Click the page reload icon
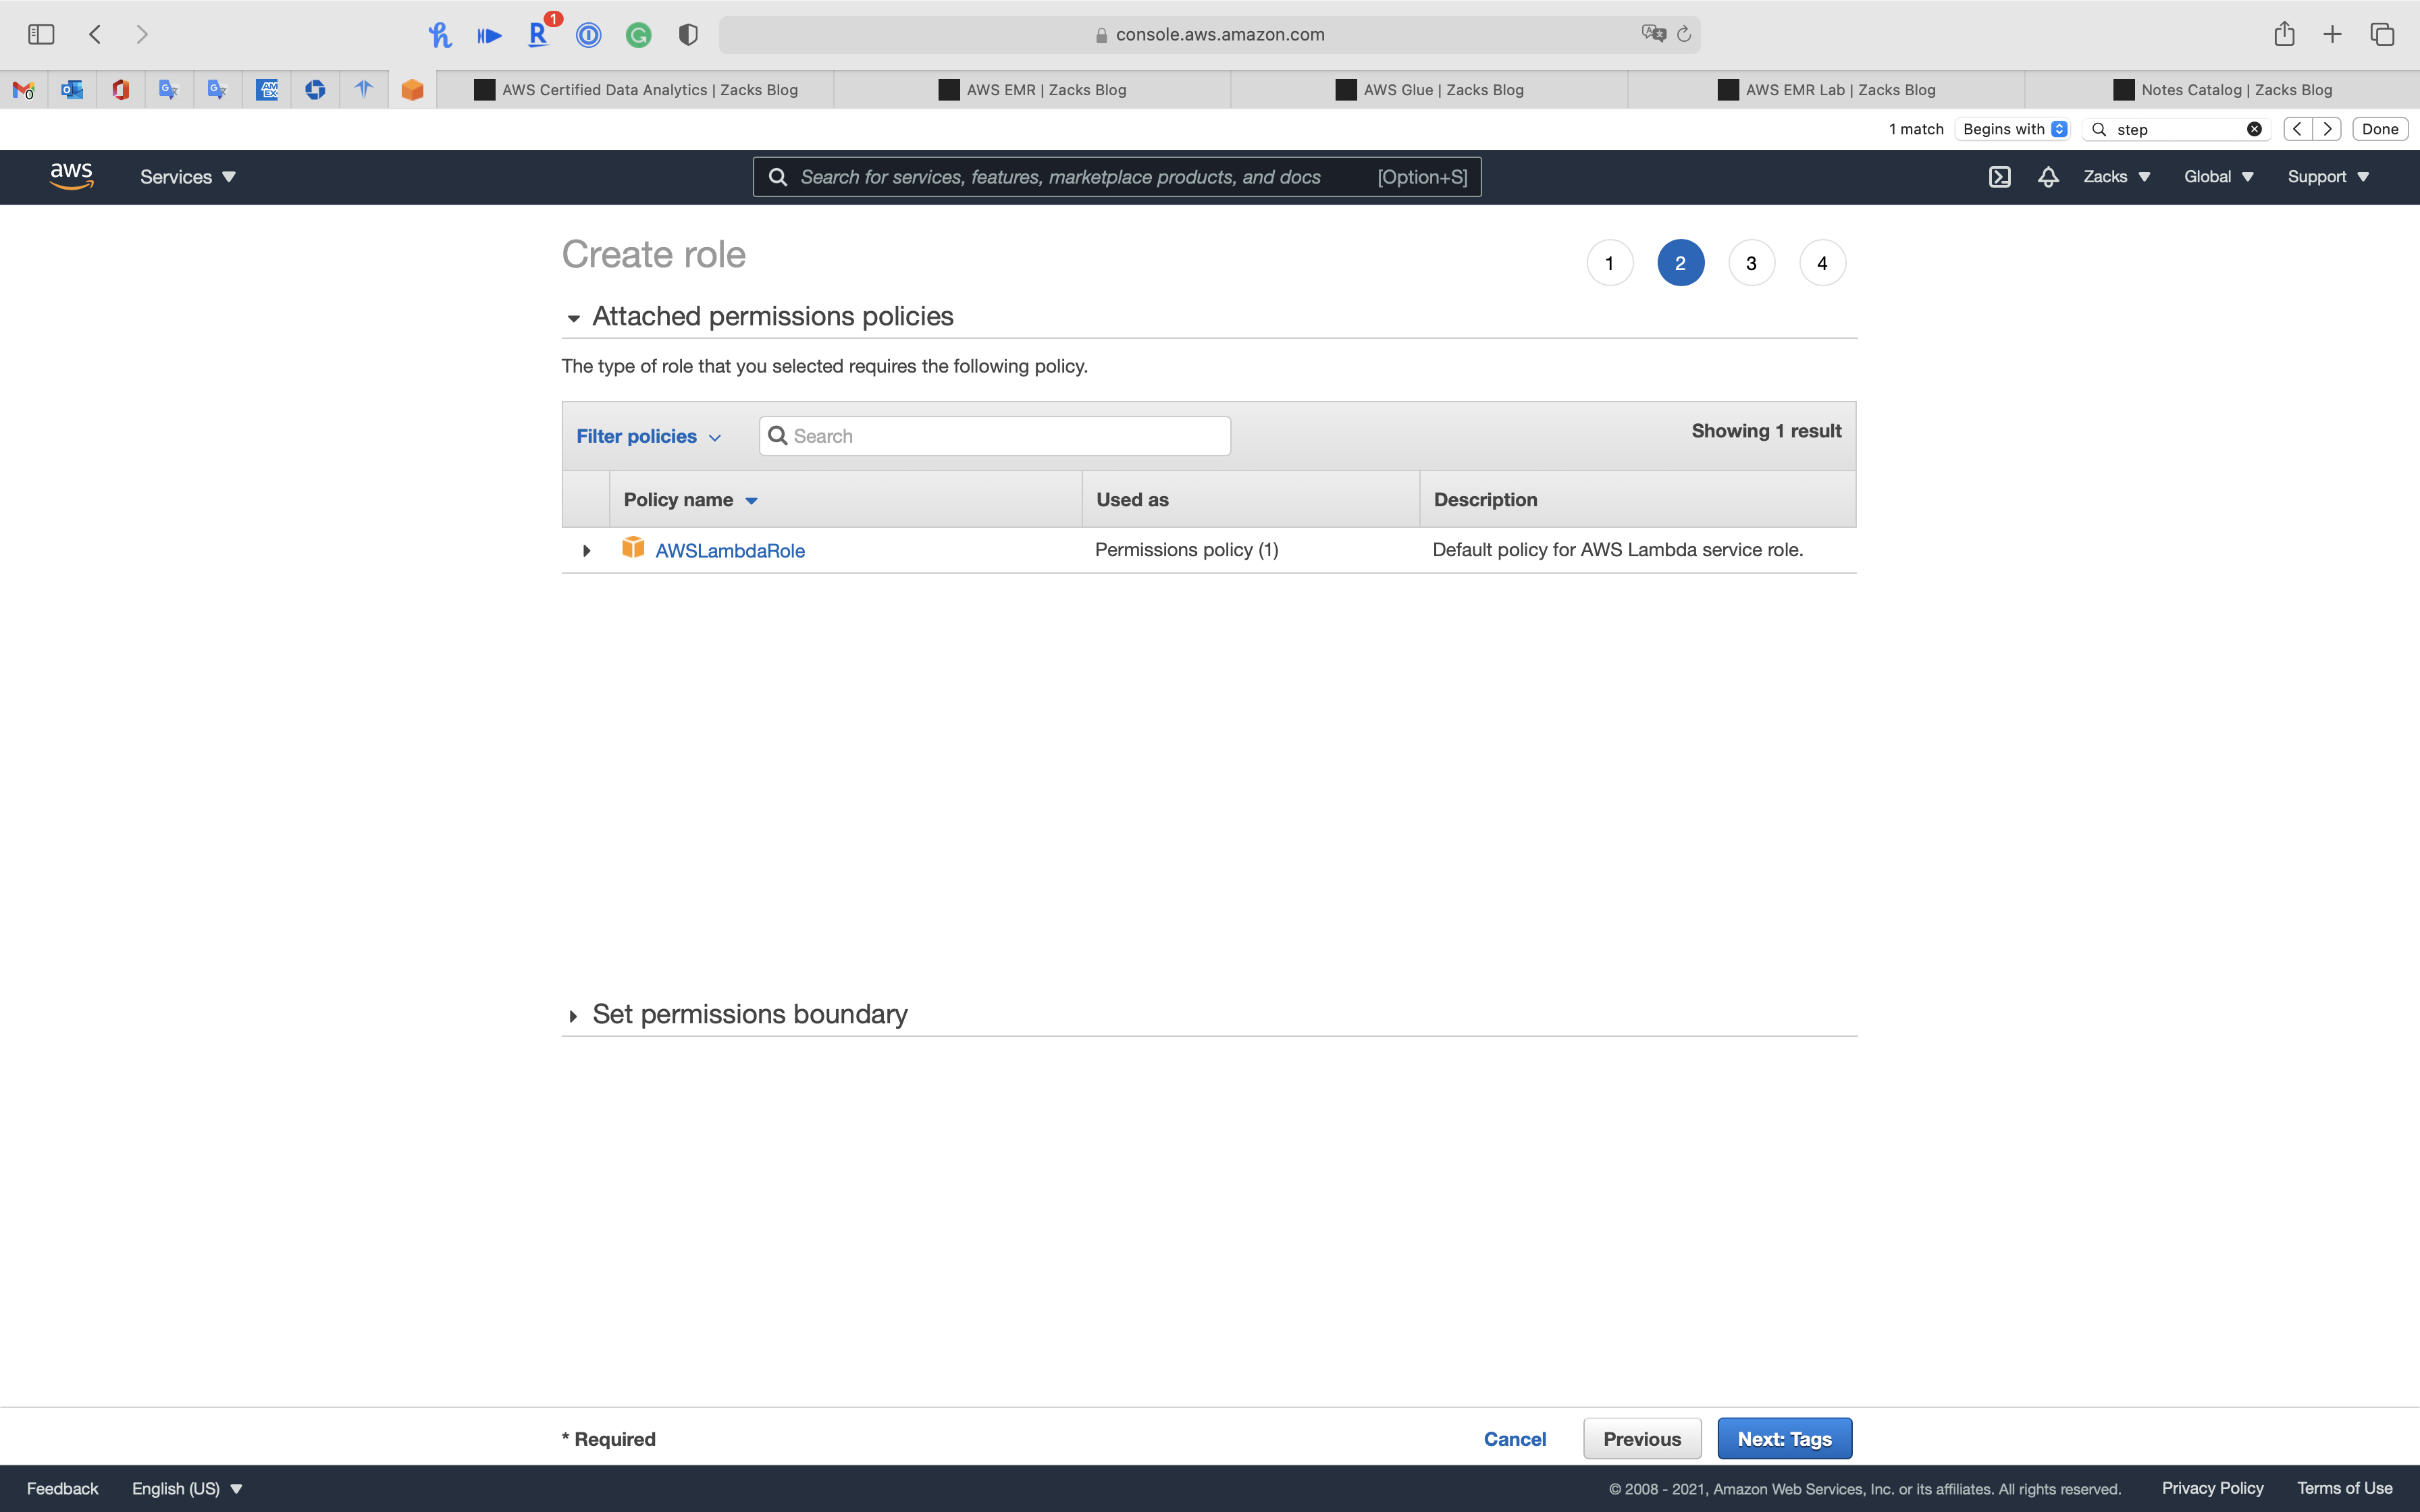2420x1512 pixels. point(1684,34)
